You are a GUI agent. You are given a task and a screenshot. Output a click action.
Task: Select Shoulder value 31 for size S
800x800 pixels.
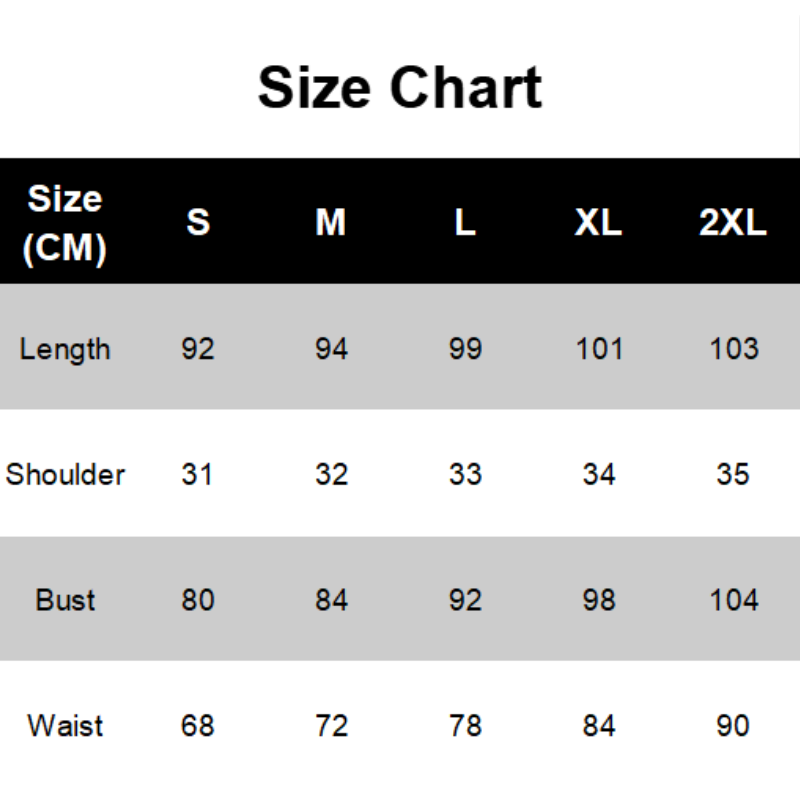[198, 474]
